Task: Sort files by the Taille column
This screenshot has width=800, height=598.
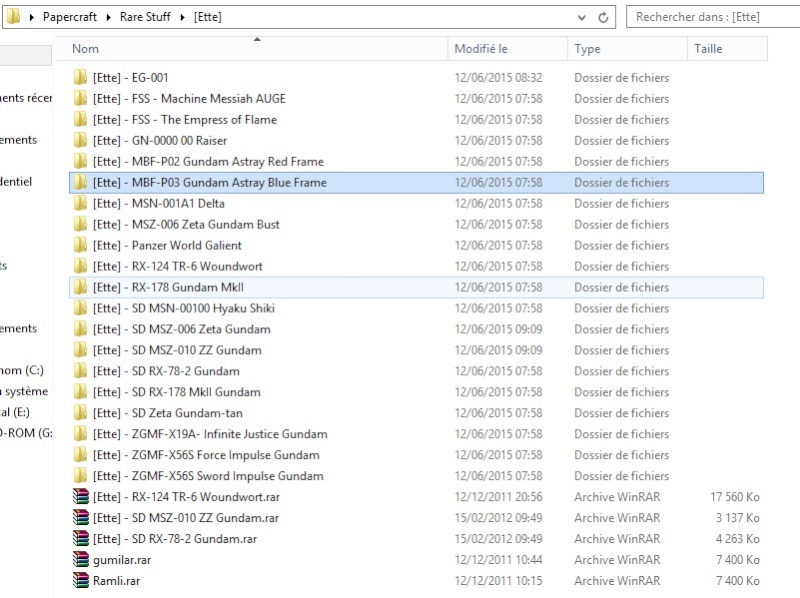Action: (727, 48)
